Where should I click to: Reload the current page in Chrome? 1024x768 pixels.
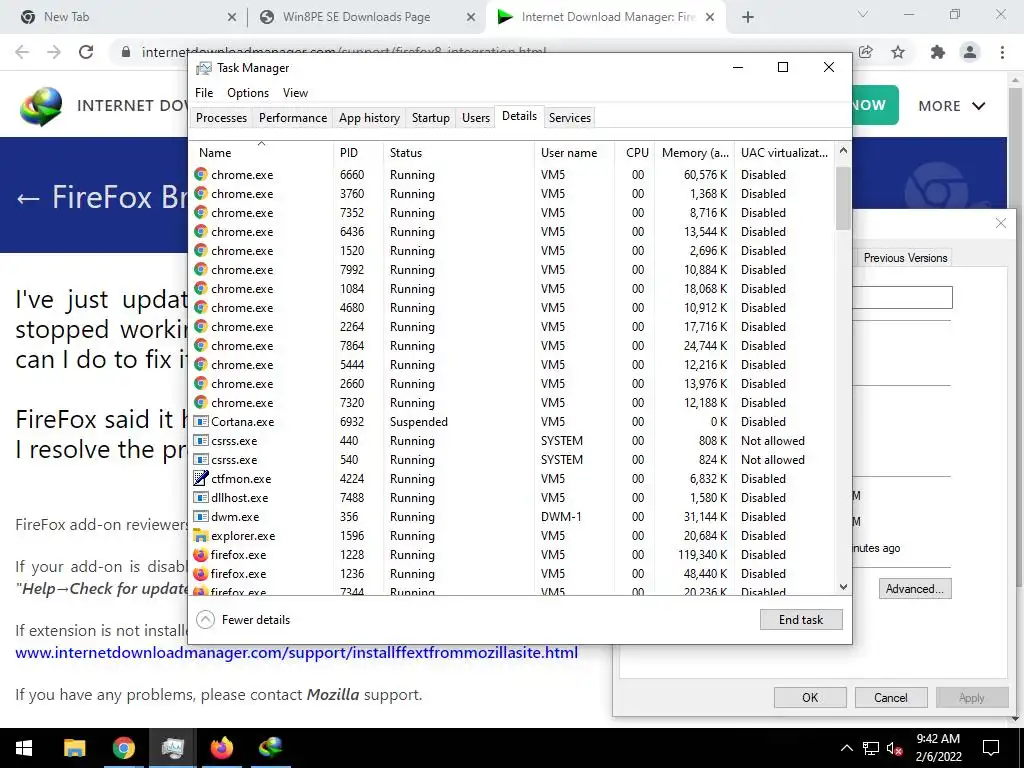coord(86,52)
